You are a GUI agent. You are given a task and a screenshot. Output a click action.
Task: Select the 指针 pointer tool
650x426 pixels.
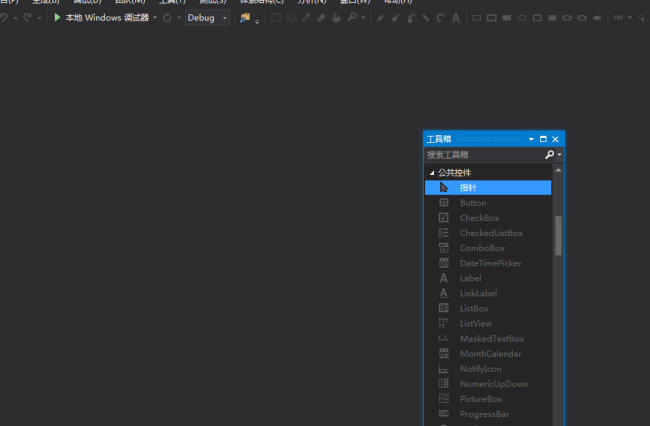(x=468, y=188)
